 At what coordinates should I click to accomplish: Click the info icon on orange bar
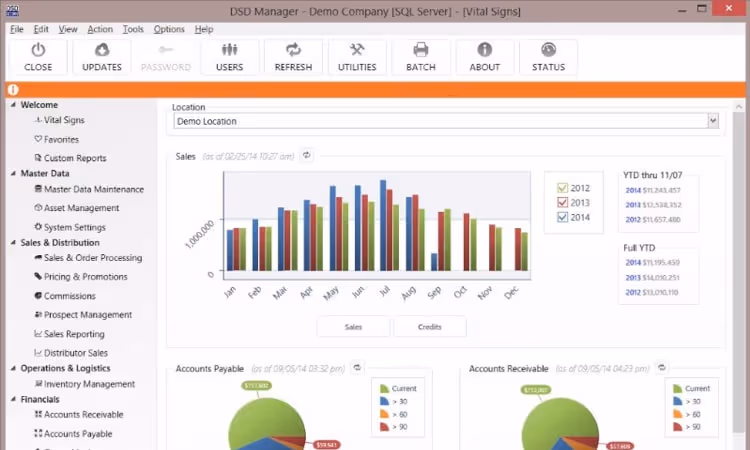point(13,89)
